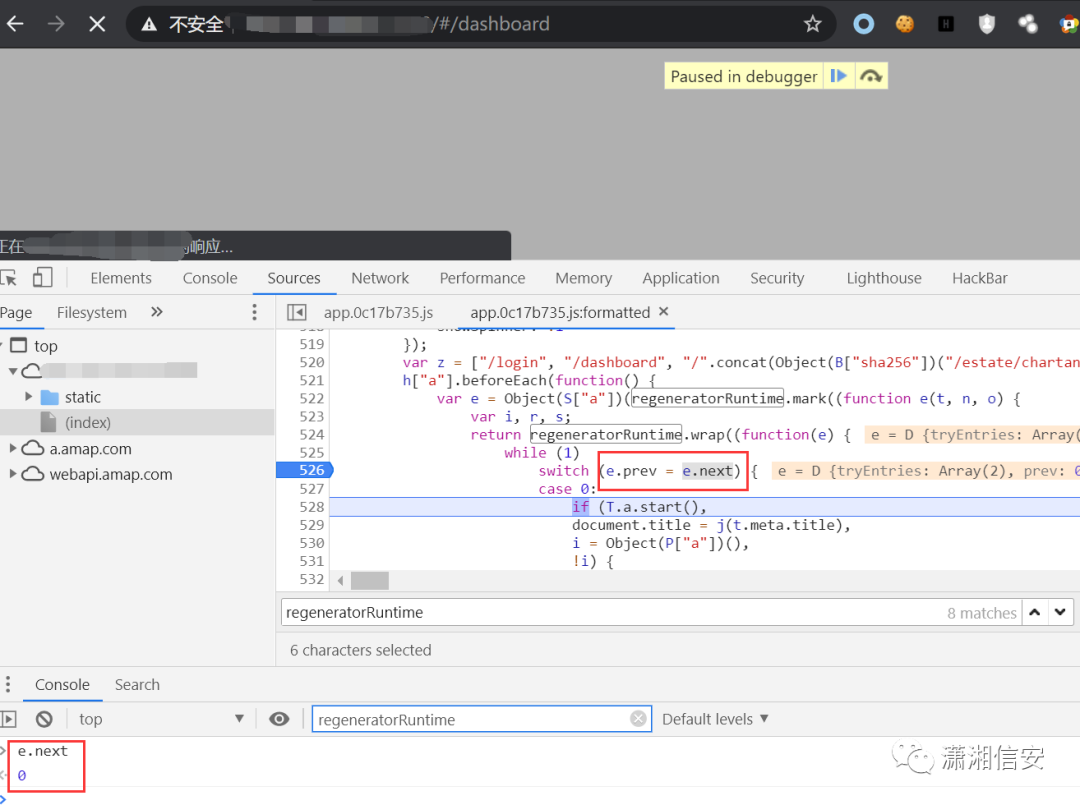
Task: Click the code editor horizontal scrollbar thumb
Action: [x=370, y=581]
